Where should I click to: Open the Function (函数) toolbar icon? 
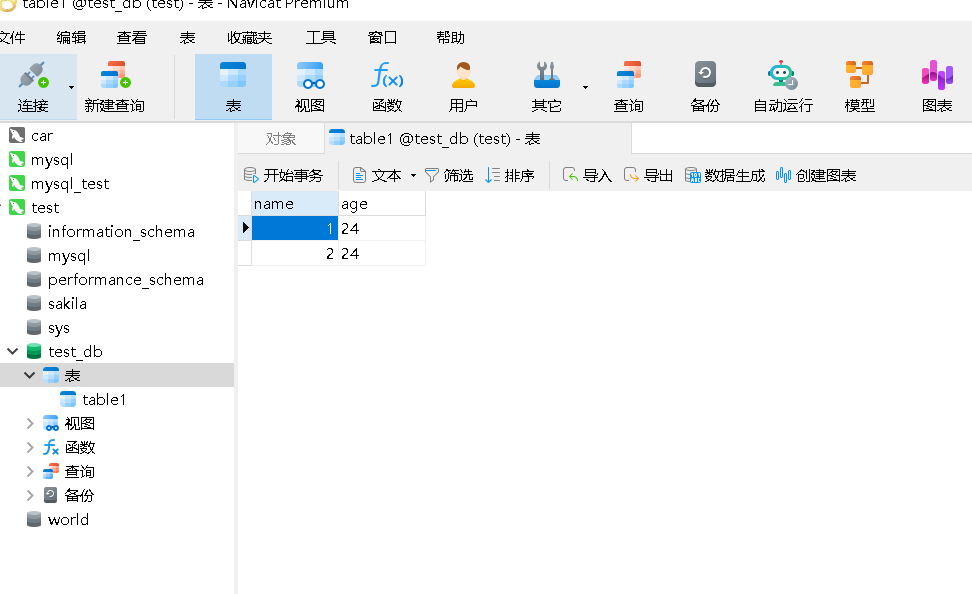click(x=387, y=87)
